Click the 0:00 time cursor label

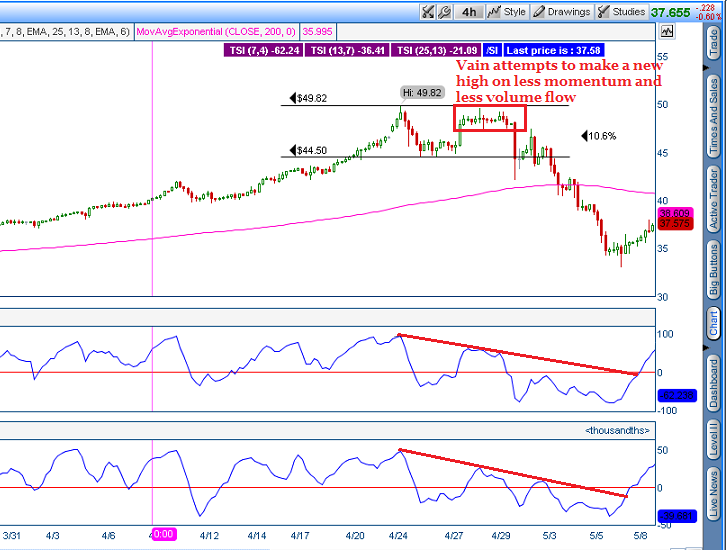(163, 534)
